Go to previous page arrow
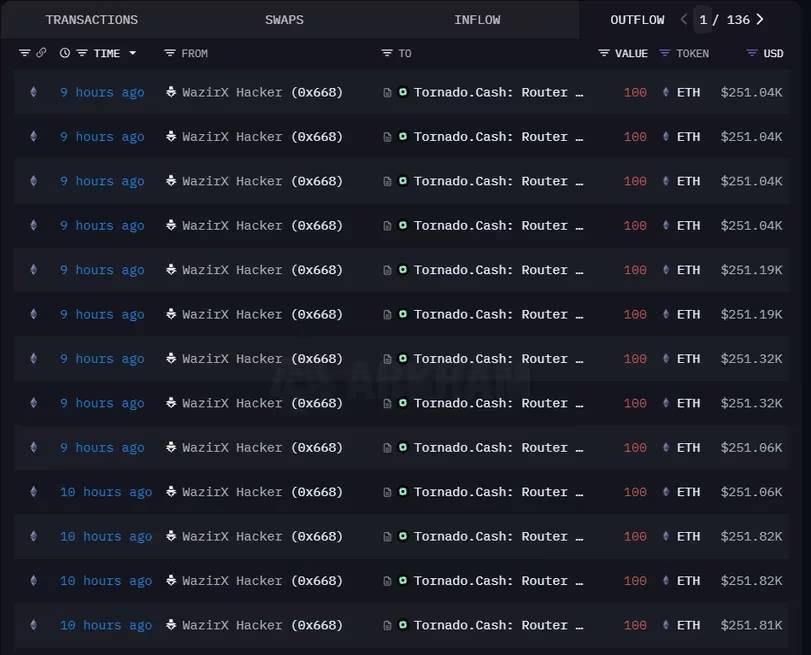This screenshot has height=655, width=811. [684, 20]
